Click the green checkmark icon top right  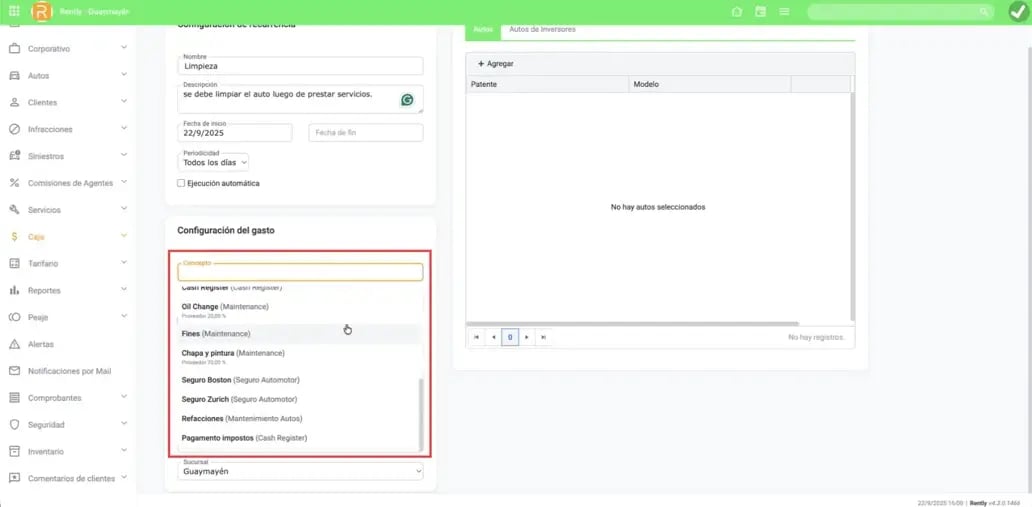[x=1018, y=12]
